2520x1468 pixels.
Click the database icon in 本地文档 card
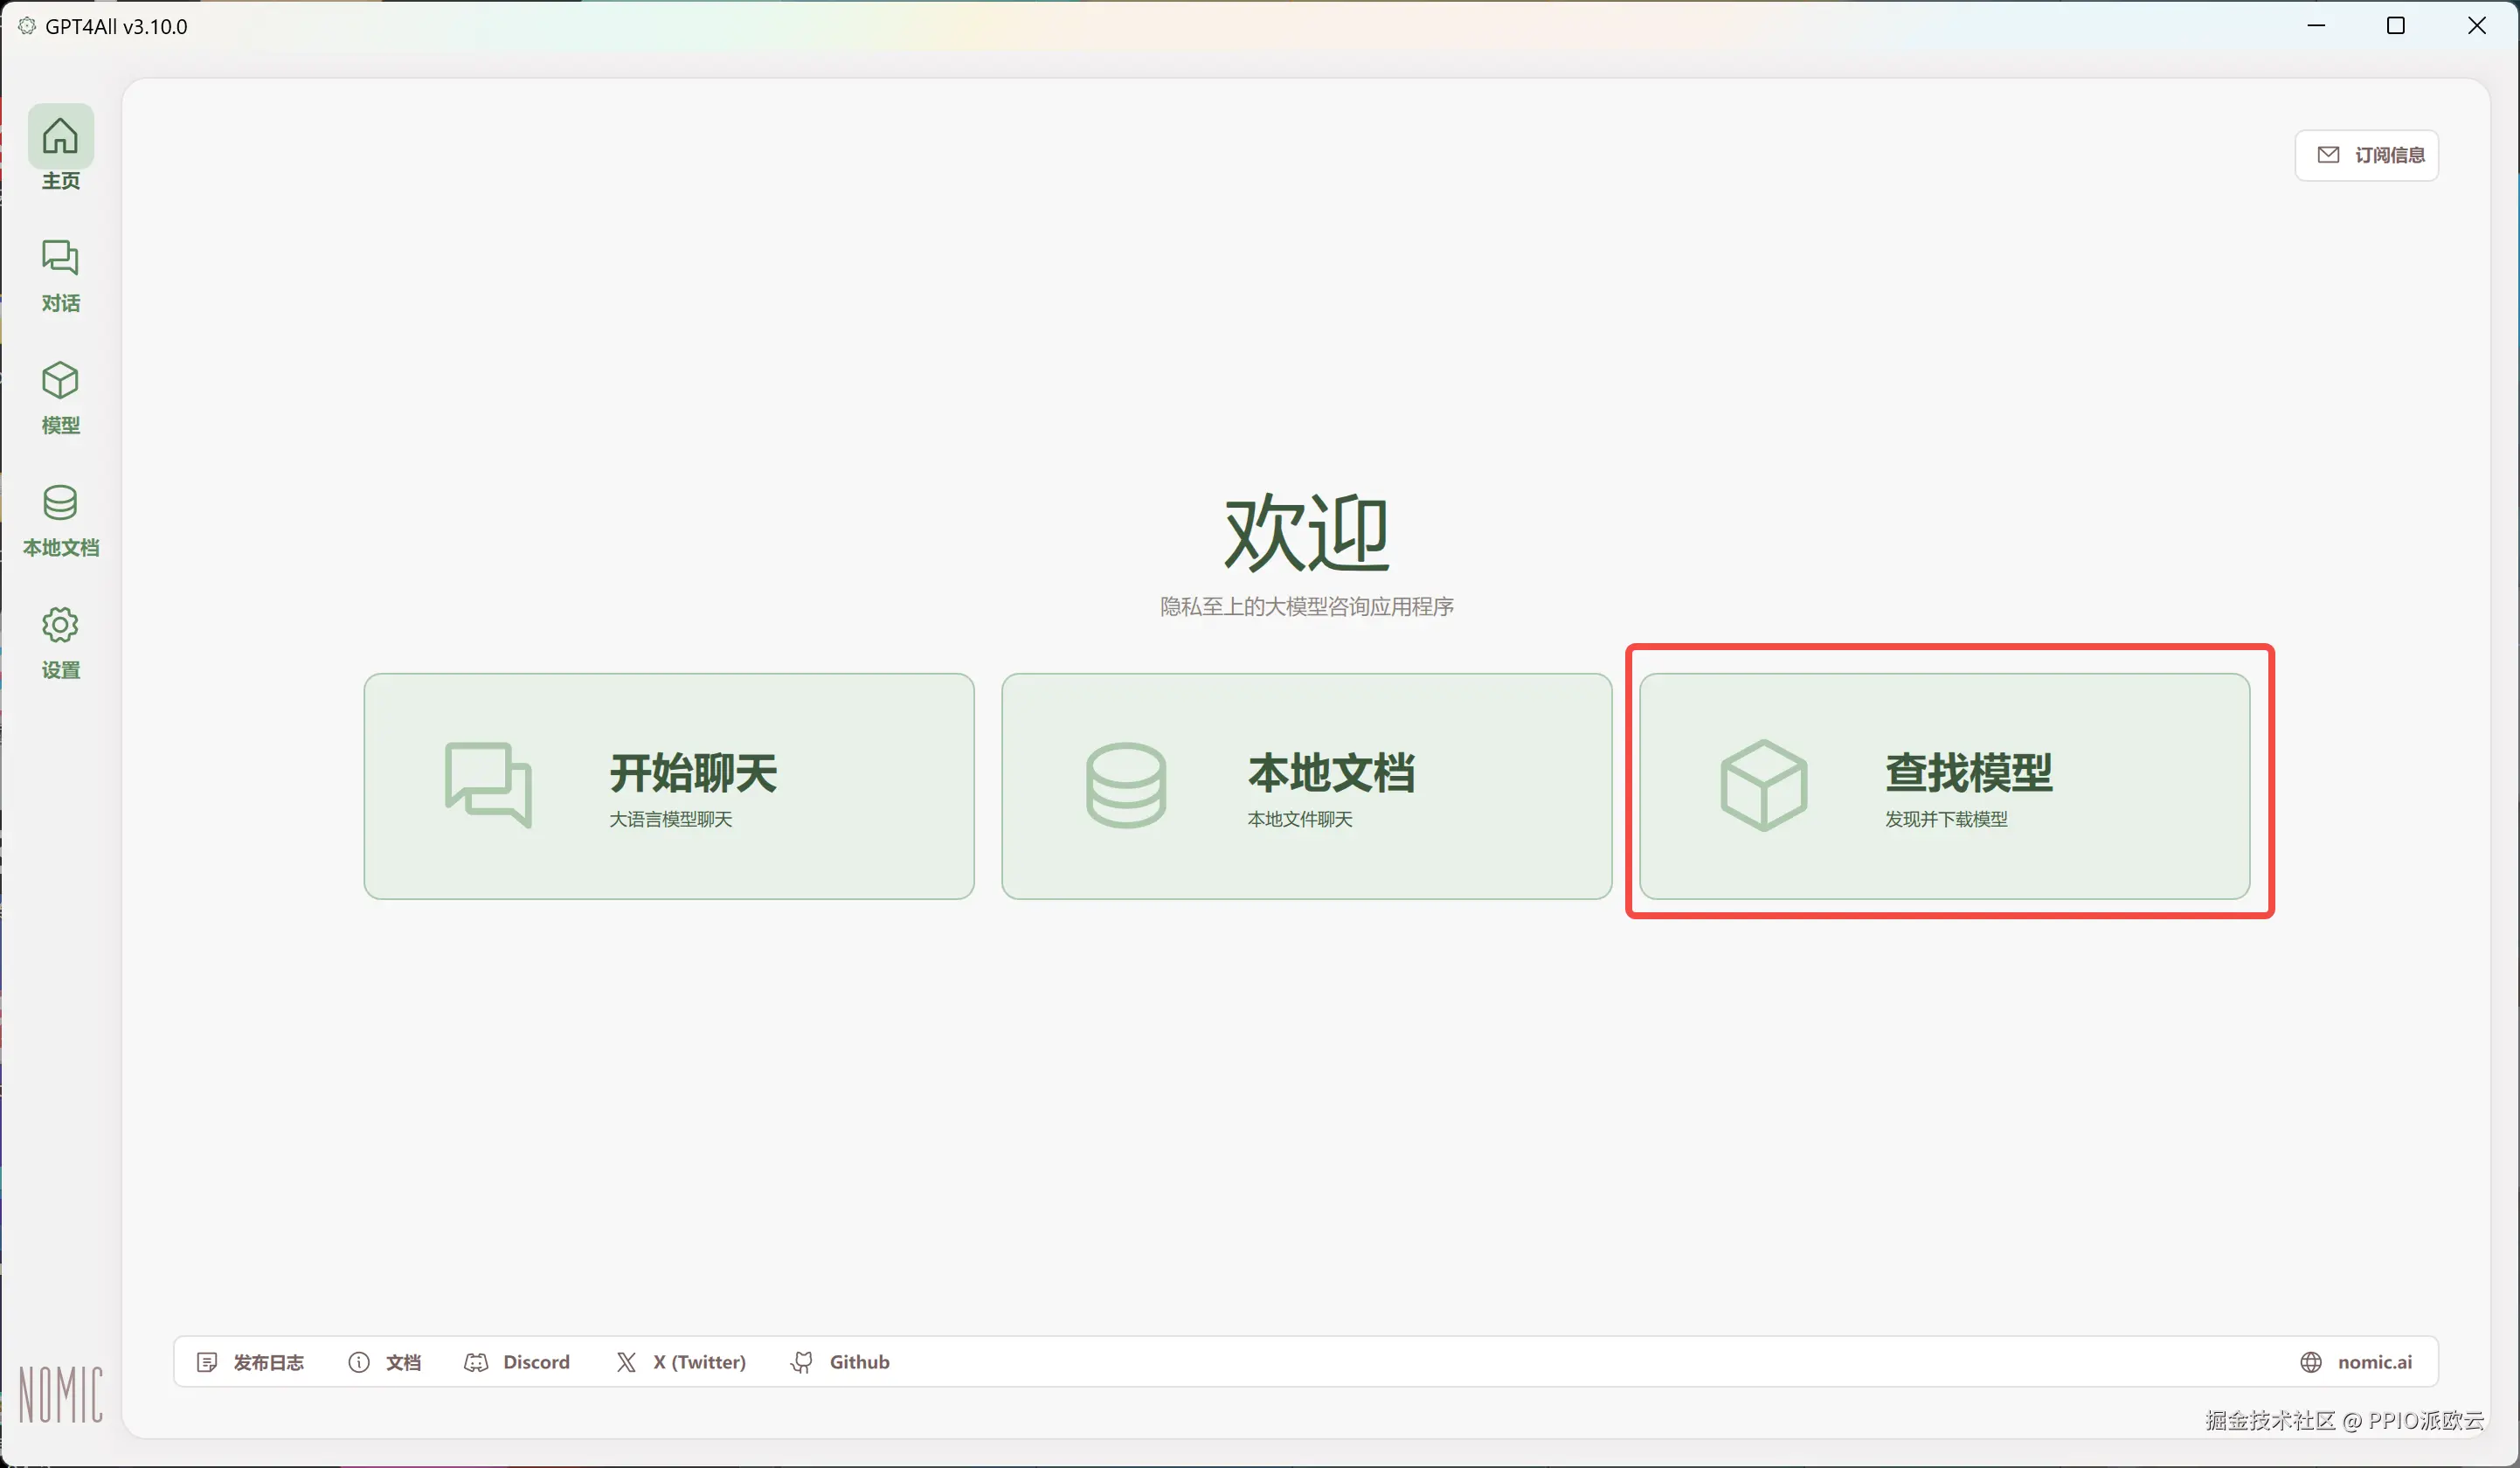tap(1126, 785)
